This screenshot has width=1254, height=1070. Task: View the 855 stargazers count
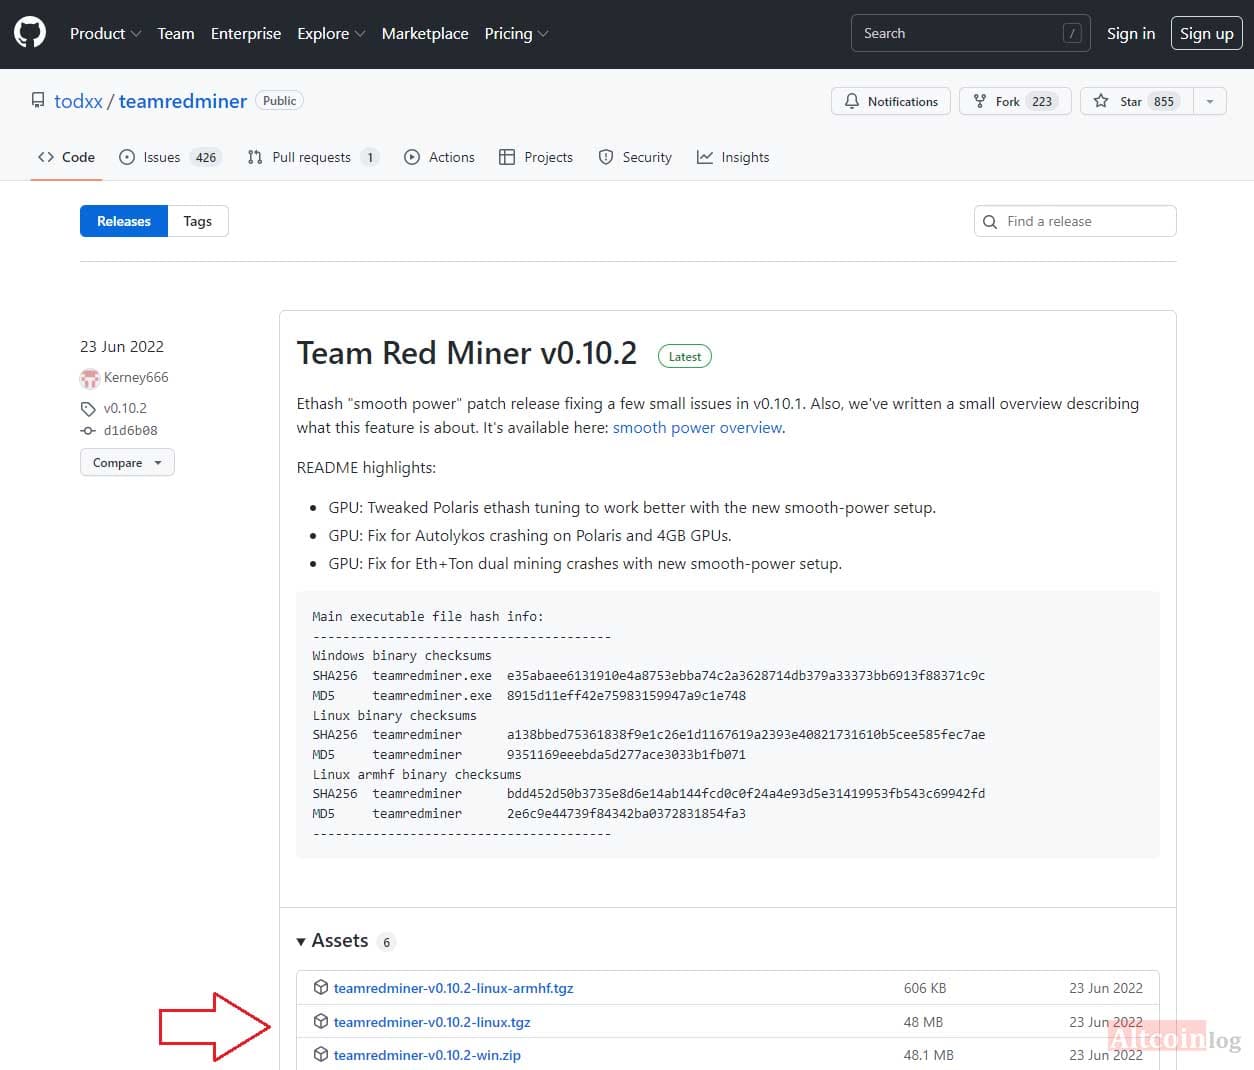(x=1164, y=101)
